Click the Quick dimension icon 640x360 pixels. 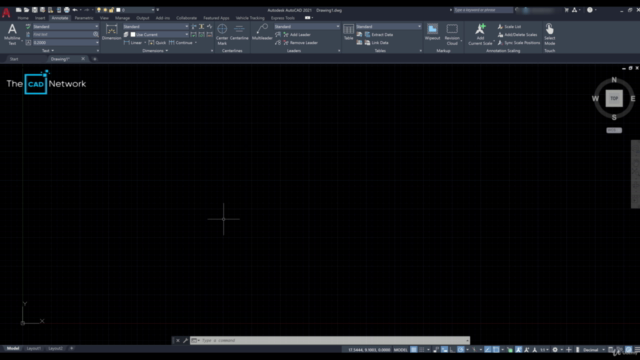pos(151,42)
